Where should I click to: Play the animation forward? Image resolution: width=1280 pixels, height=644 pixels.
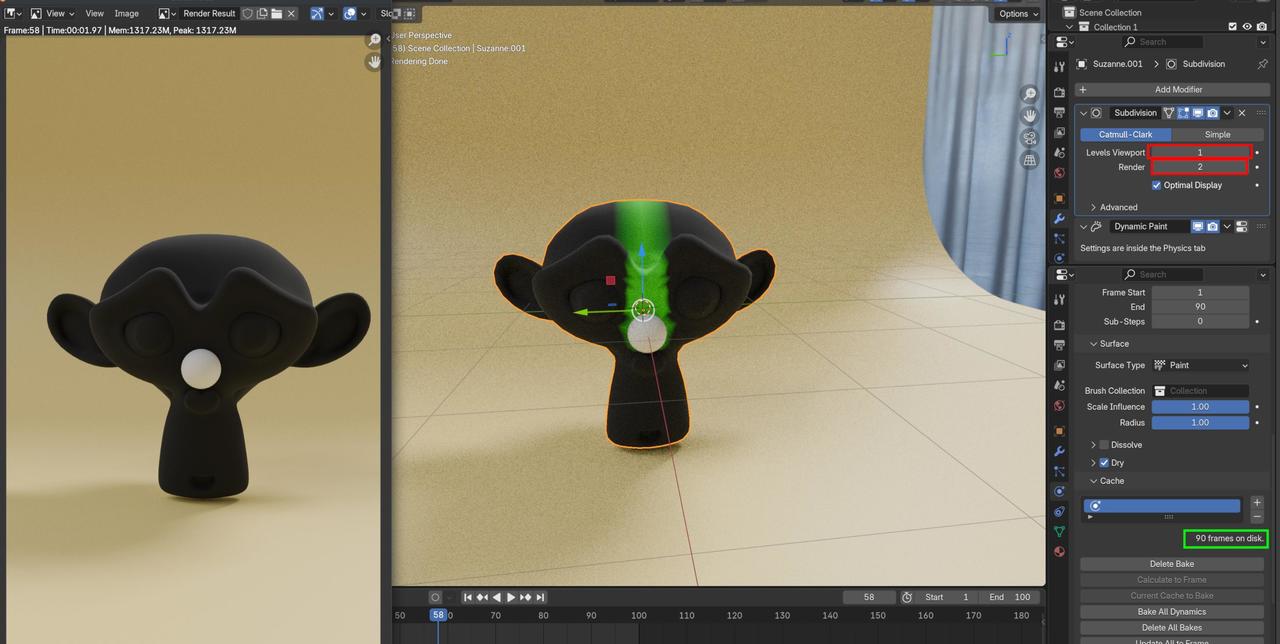point(511,597)
